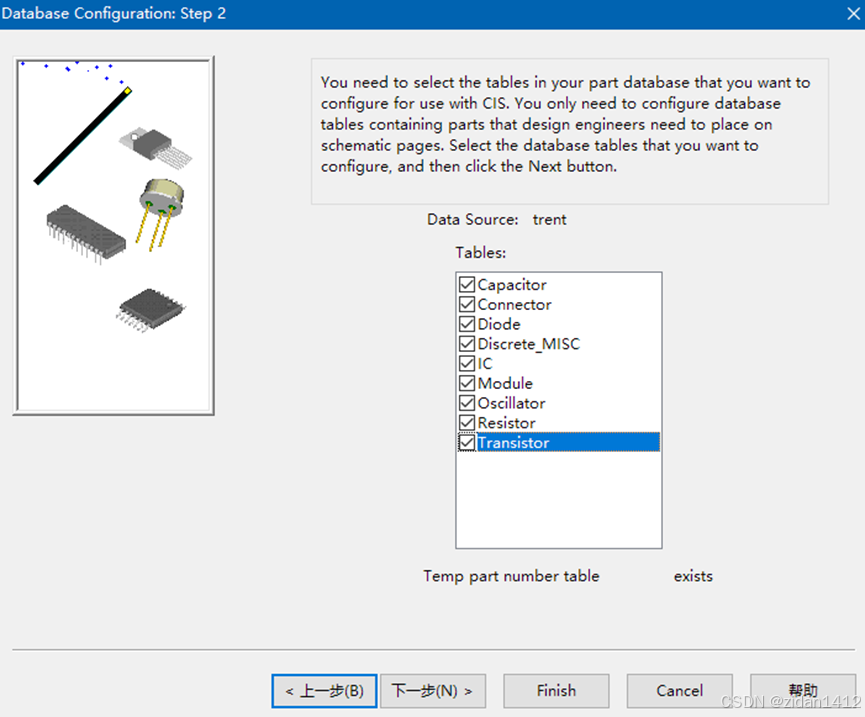Toggle the Resistor table checkbox
This screenshot has width=865, height=717.
click(467, 423)
